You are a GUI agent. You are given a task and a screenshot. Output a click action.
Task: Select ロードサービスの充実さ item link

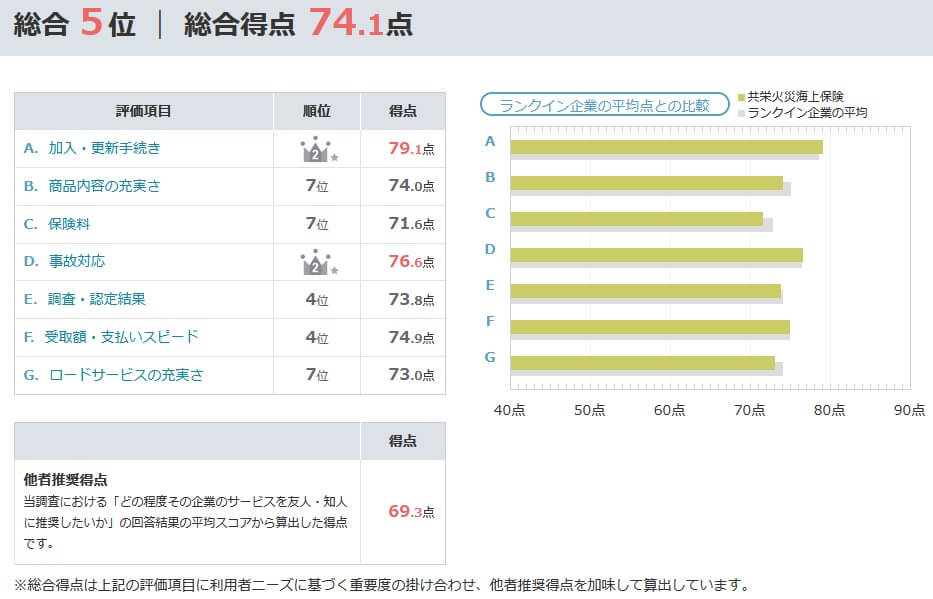pos(125,375)
